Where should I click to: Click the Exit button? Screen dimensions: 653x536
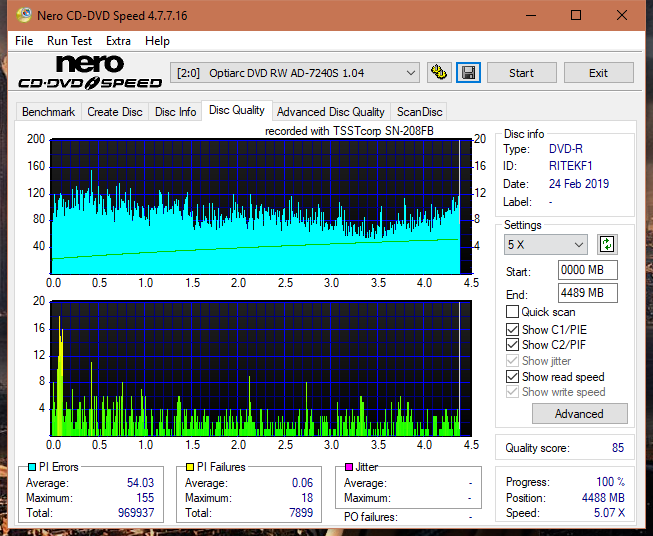(x=598, y=73)
